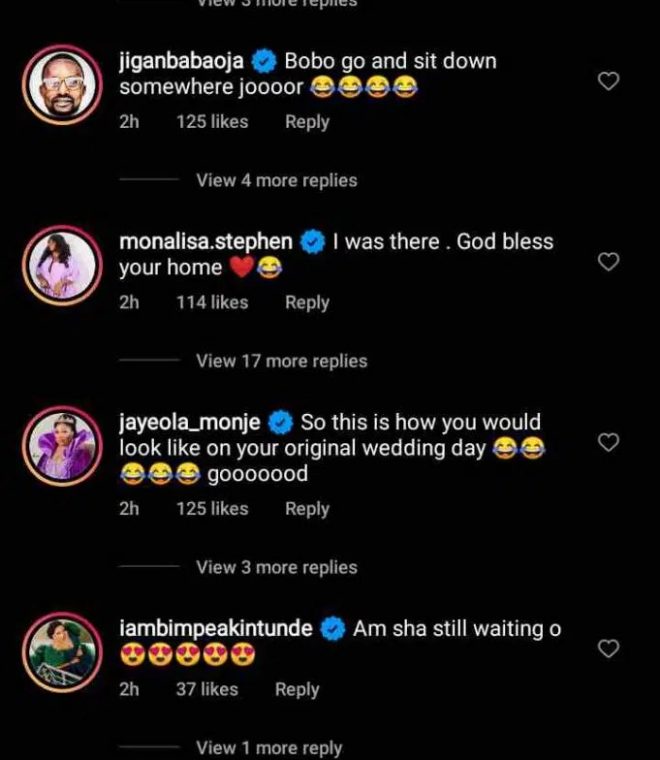Image resolution: width=660 pixels, height=760 pixels.
Task: Tap heart on jayeola_monje's comment
Action: click(x=608, y=441)
